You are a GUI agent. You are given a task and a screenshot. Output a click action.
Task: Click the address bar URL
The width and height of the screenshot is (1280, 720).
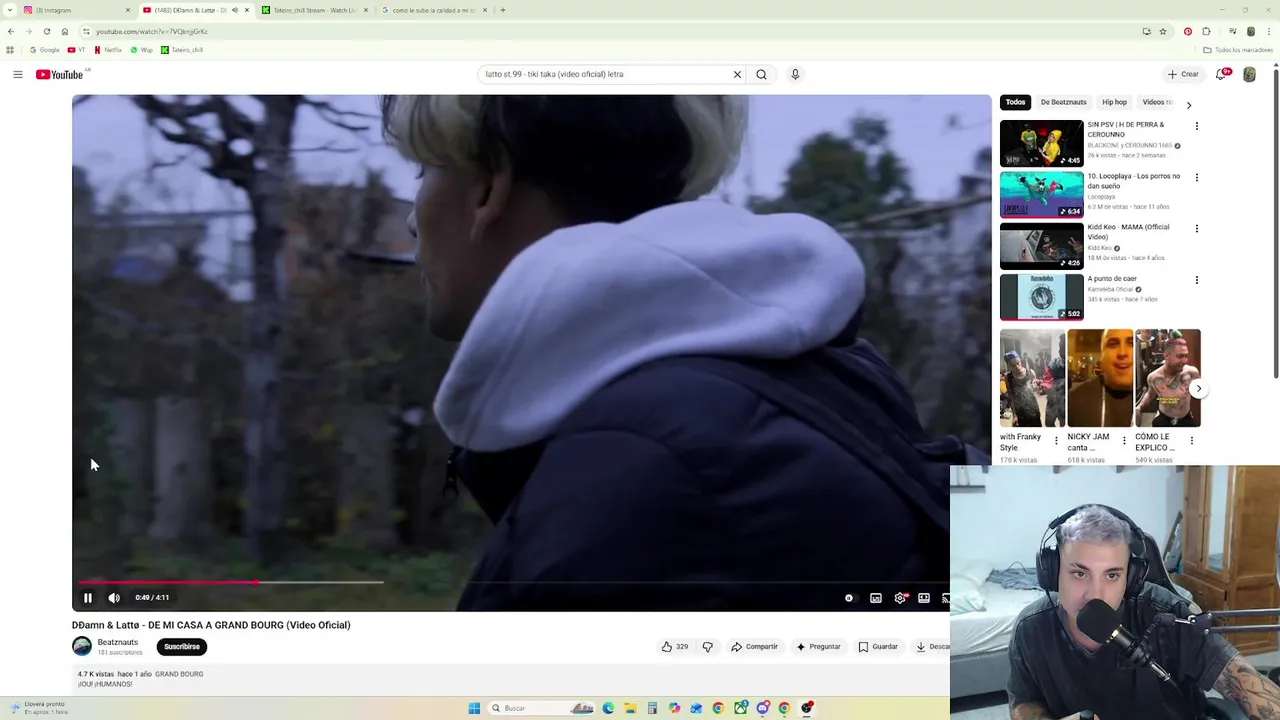coord(152,31)
